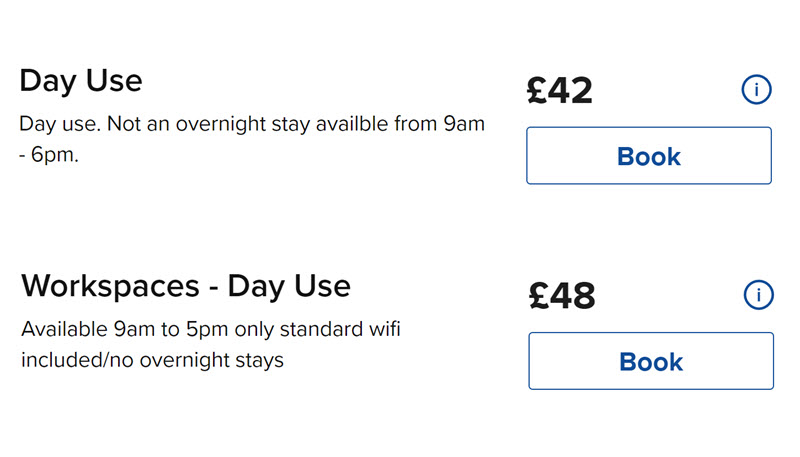This screenshot has width=800, height=457.
Task: Click "included/no overnight stays" text line
Action: pos(152,360)
